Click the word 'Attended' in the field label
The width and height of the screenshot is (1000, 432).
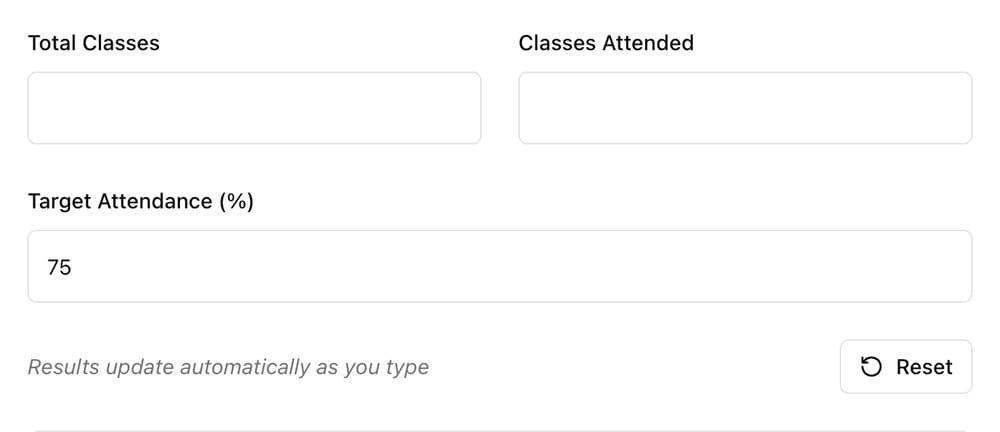coord(648,43)
